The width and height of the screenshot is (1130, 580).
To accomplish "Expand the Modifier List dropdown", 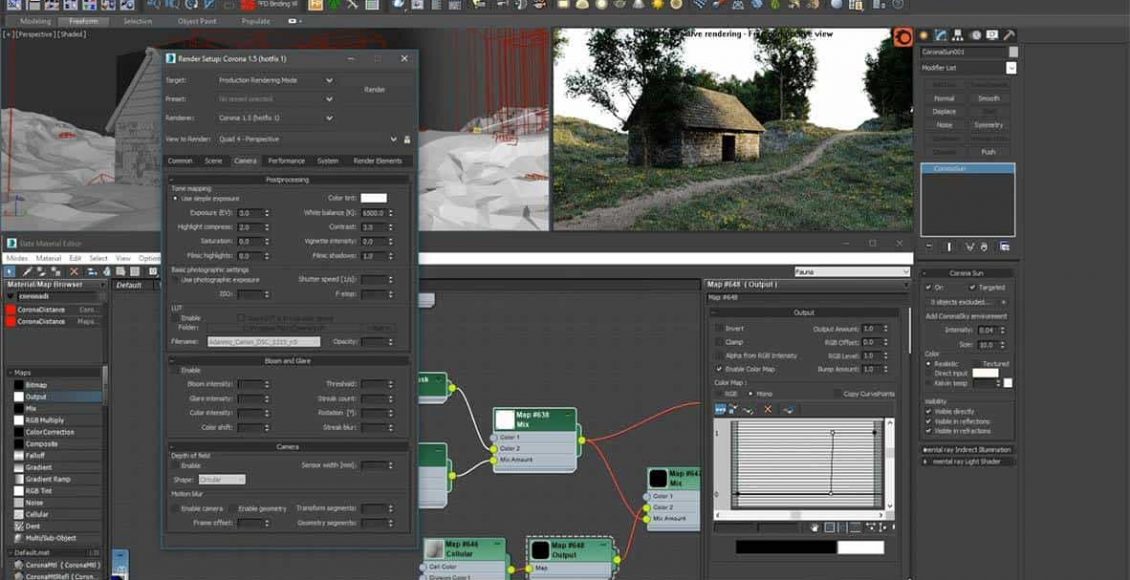I will point(1011,67).
